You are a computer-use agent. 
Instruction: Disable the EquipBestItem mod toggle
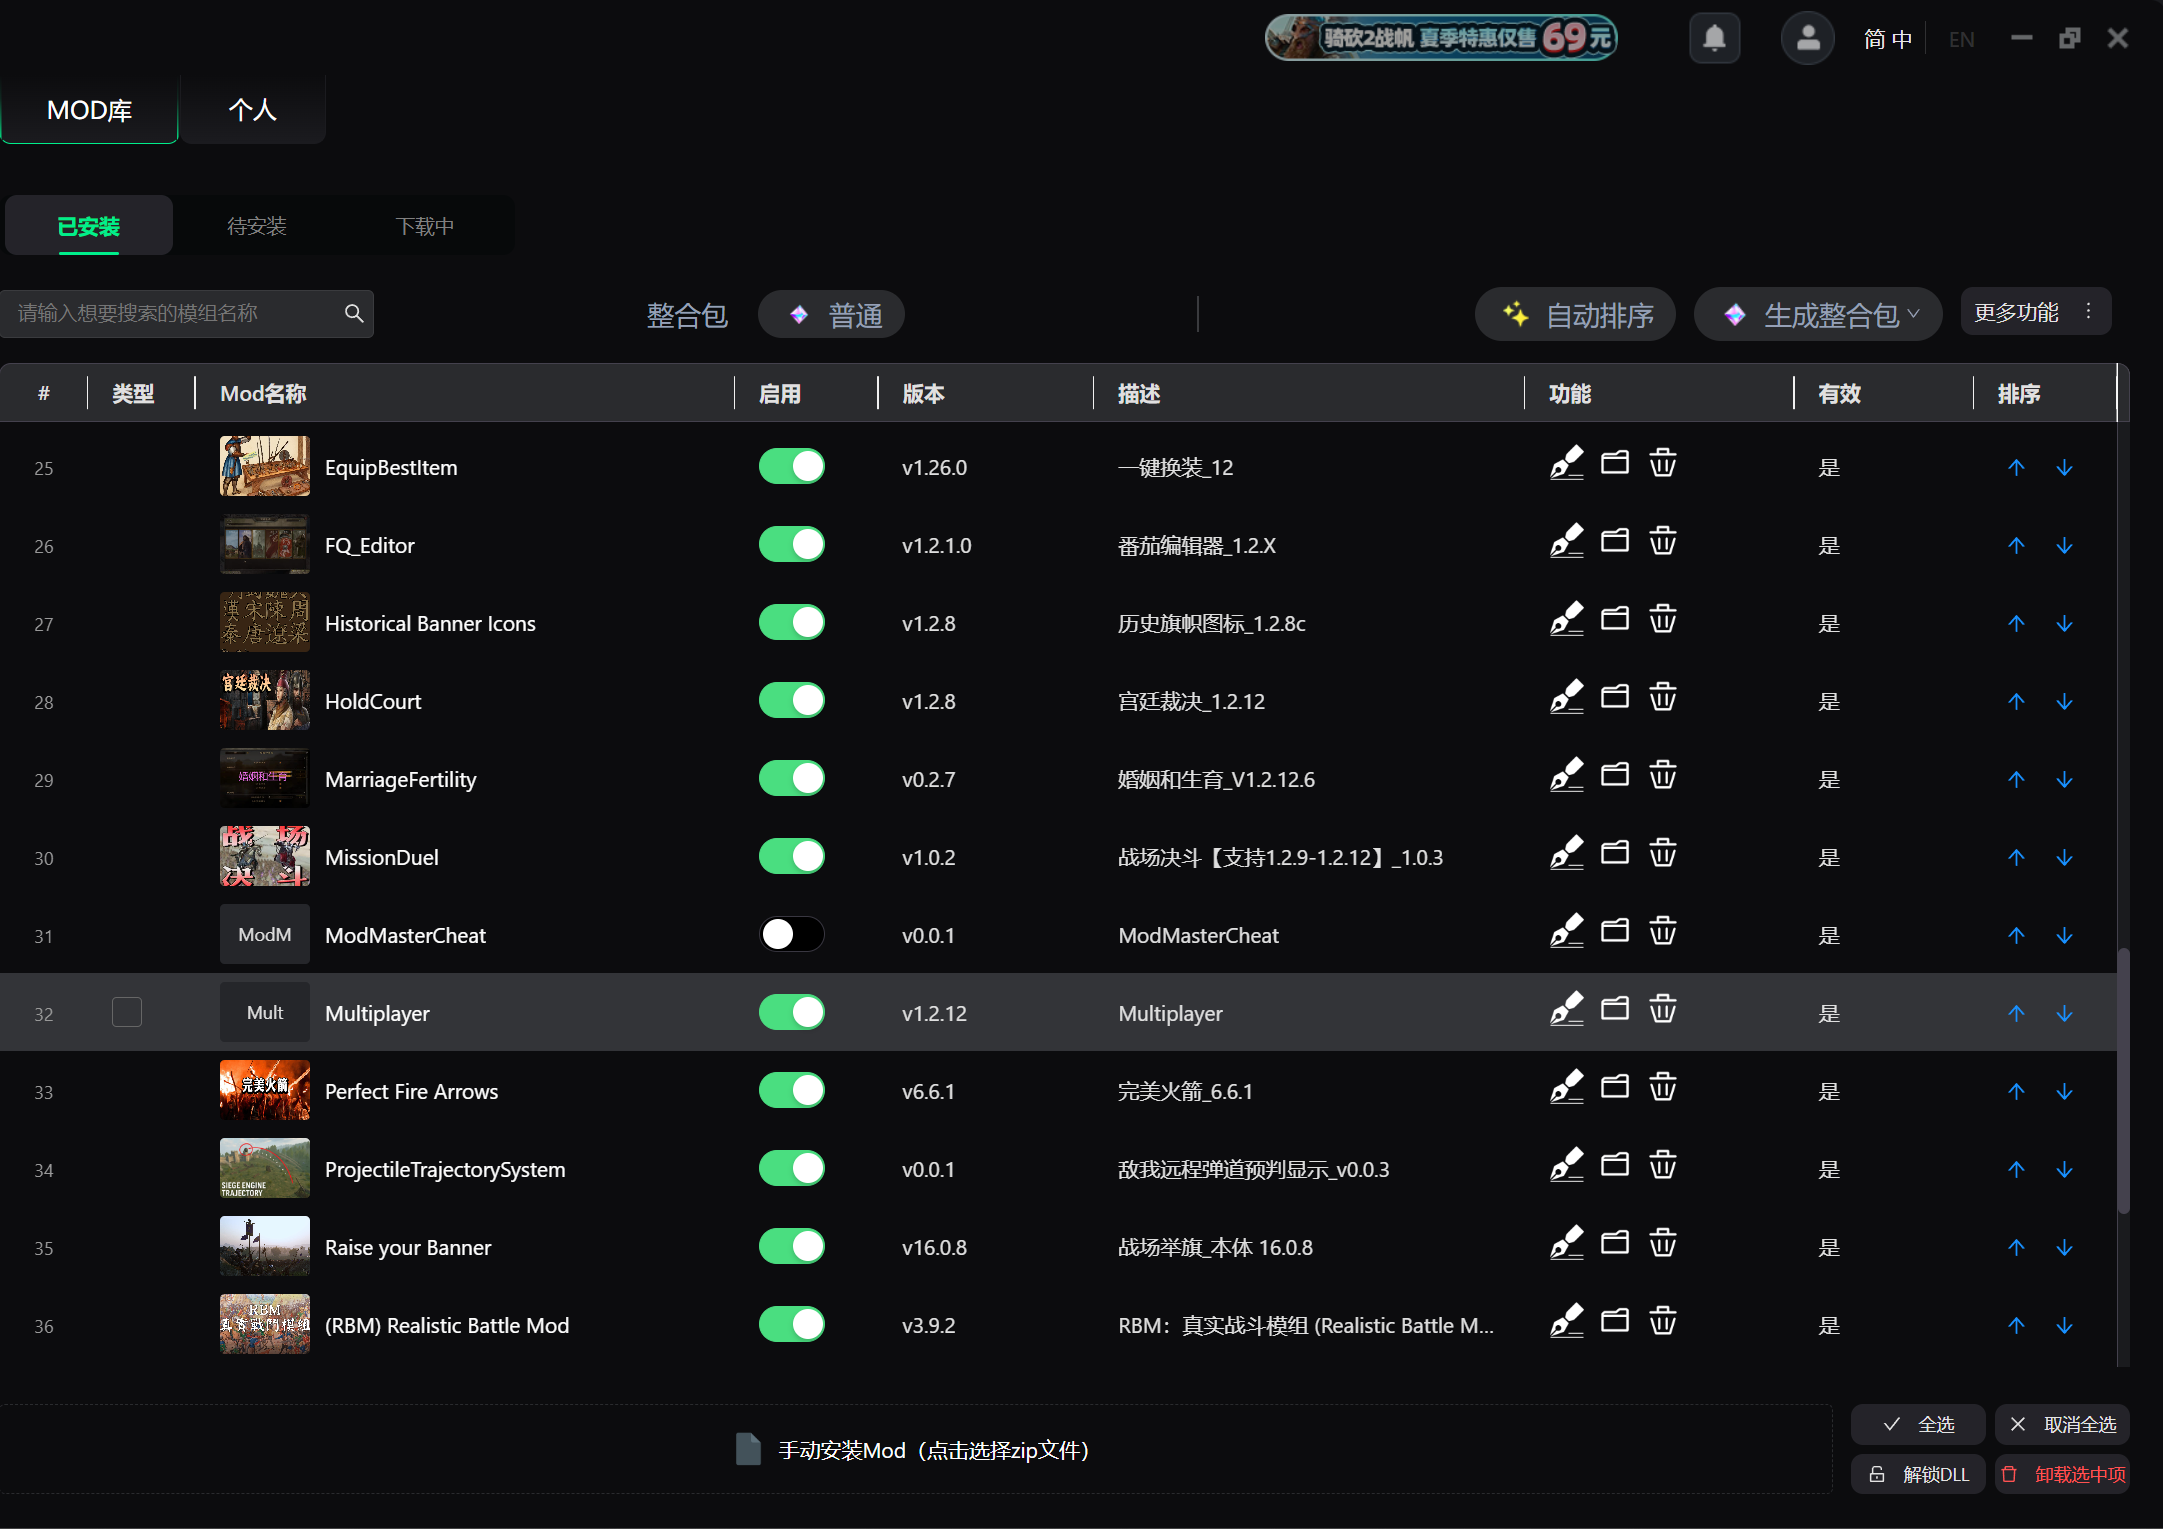[791, 467]
